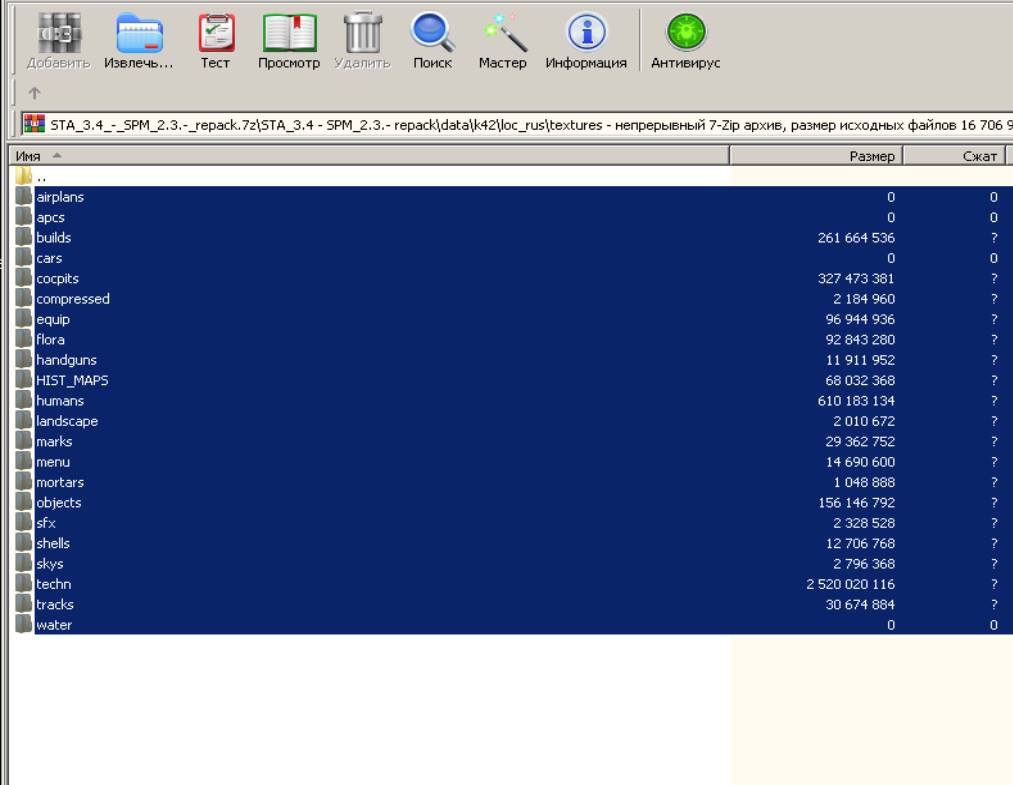
Task: Select the marks folder name
Action: pyautogui.click(x=54, y=441)
